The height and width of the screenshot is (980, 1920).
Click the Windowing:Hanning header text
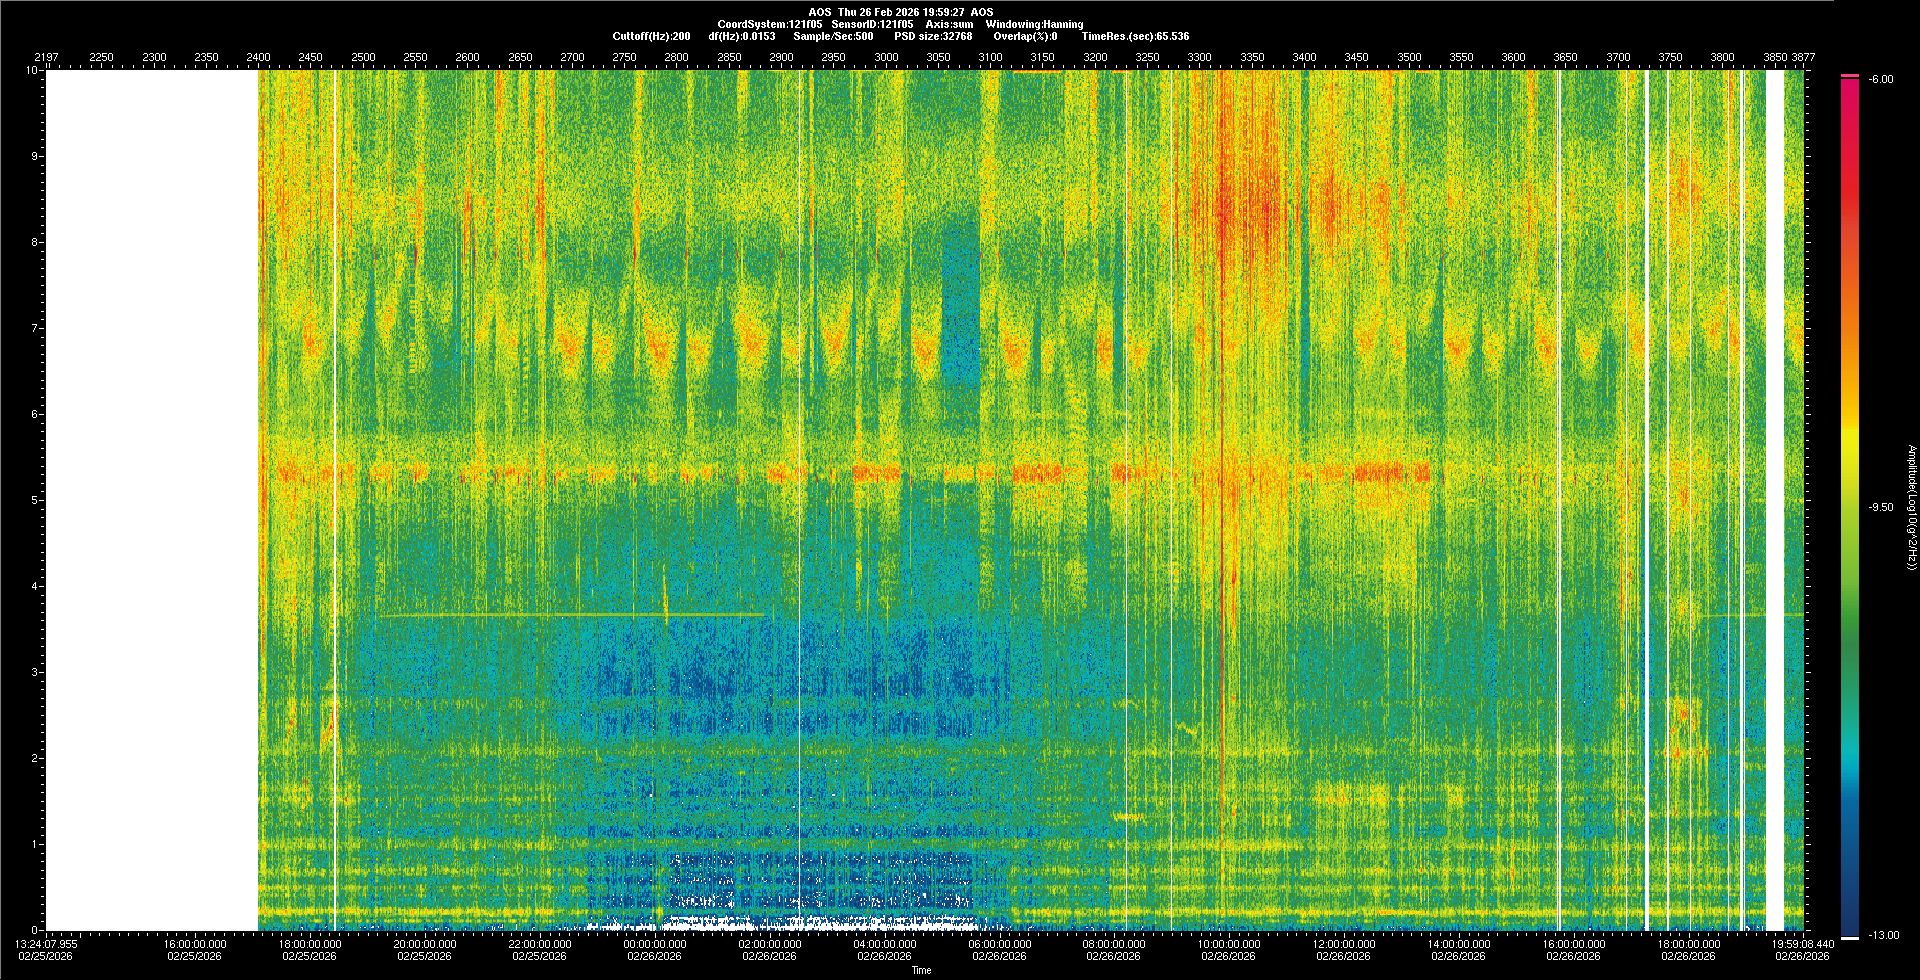pos(1033,24)
